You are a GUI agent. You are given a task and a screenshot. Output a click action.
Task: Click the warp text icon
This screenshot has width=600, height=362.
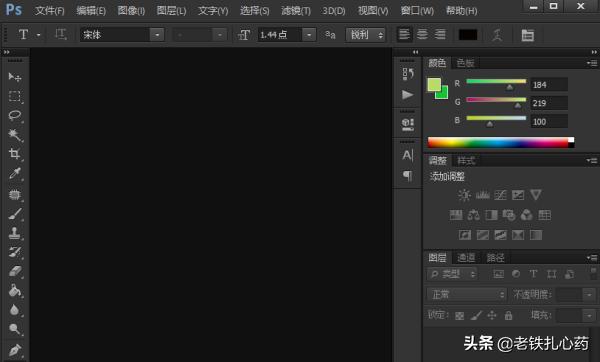pos(497,35)
